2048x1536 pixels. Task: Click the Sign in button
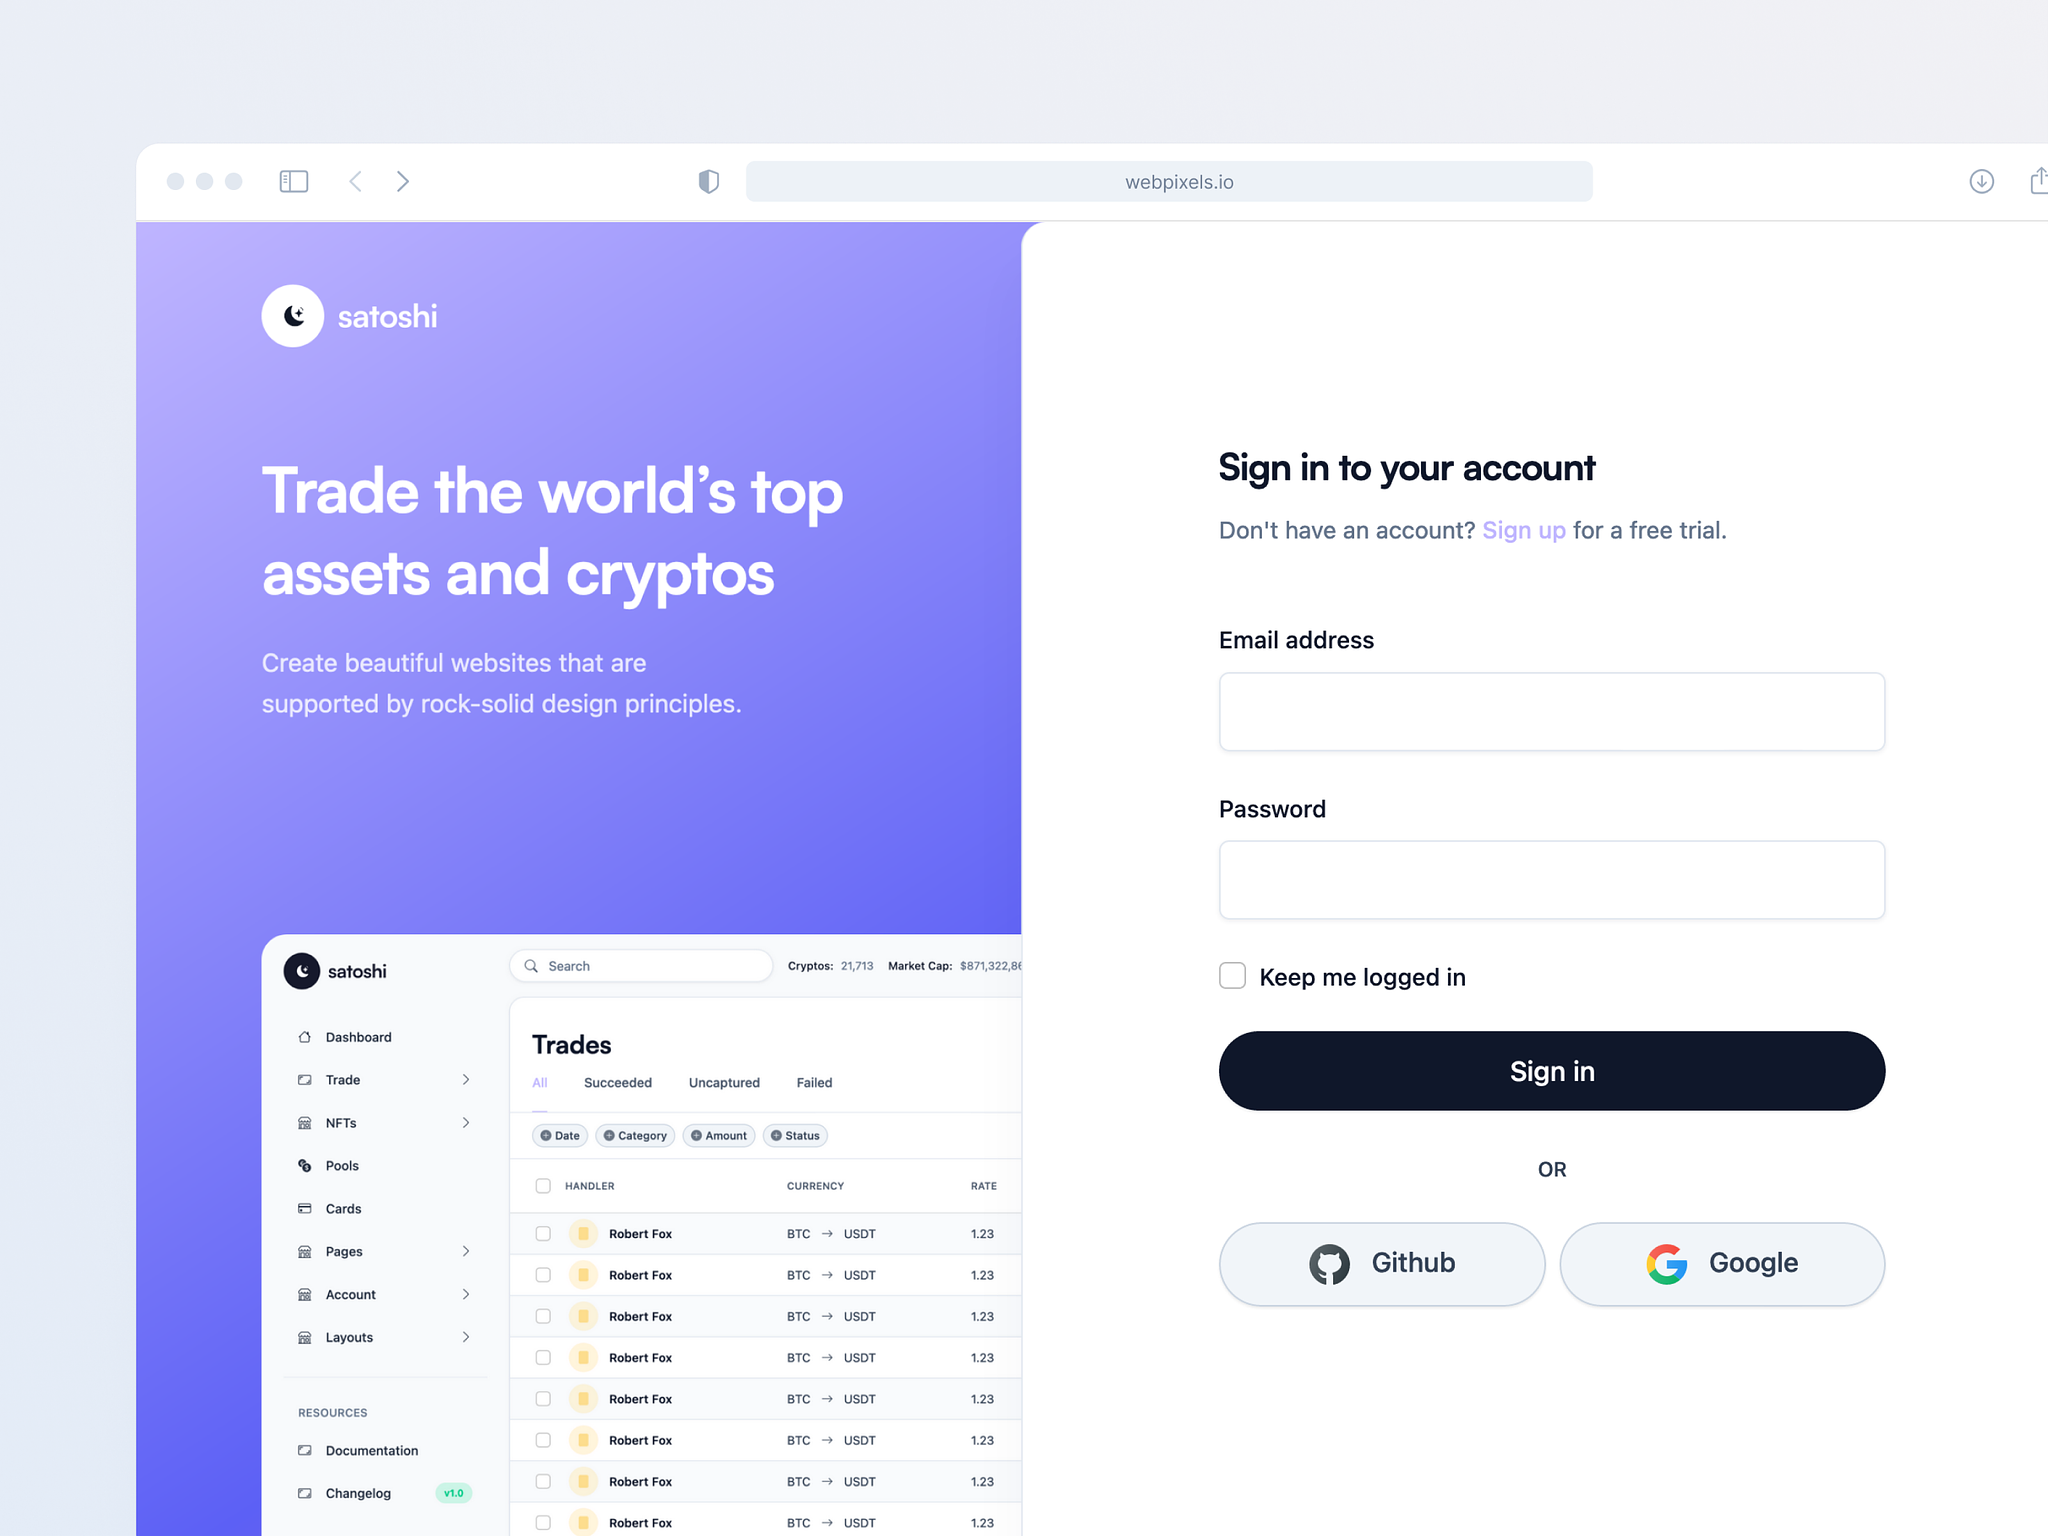click(x=1553, y=1070)
